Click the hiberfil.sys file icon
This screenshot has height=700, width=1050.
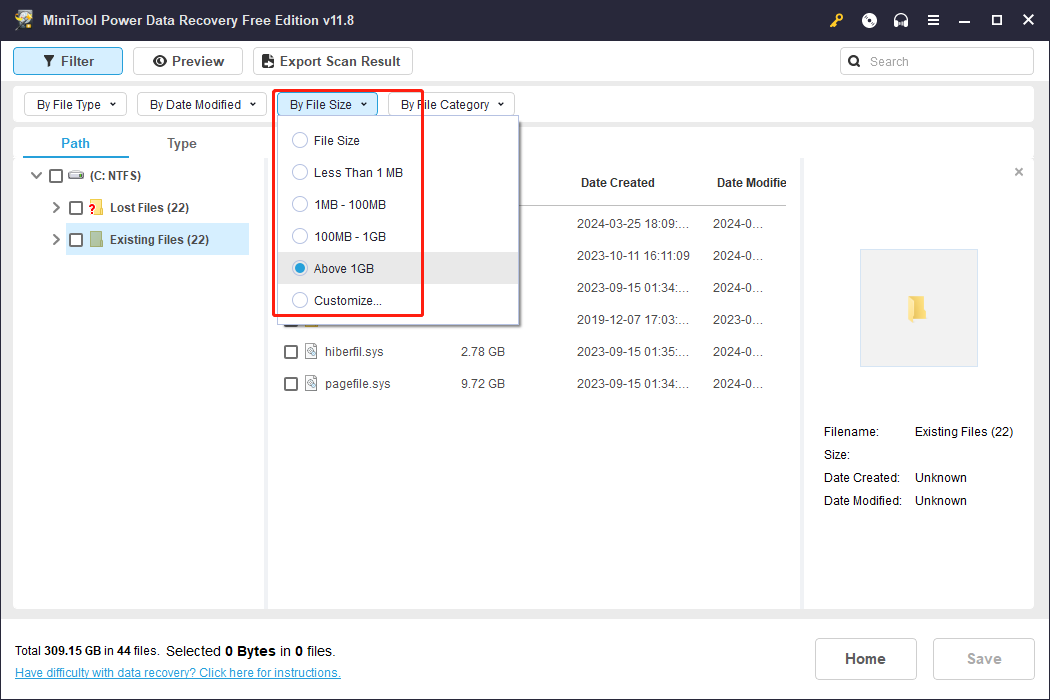311,351
